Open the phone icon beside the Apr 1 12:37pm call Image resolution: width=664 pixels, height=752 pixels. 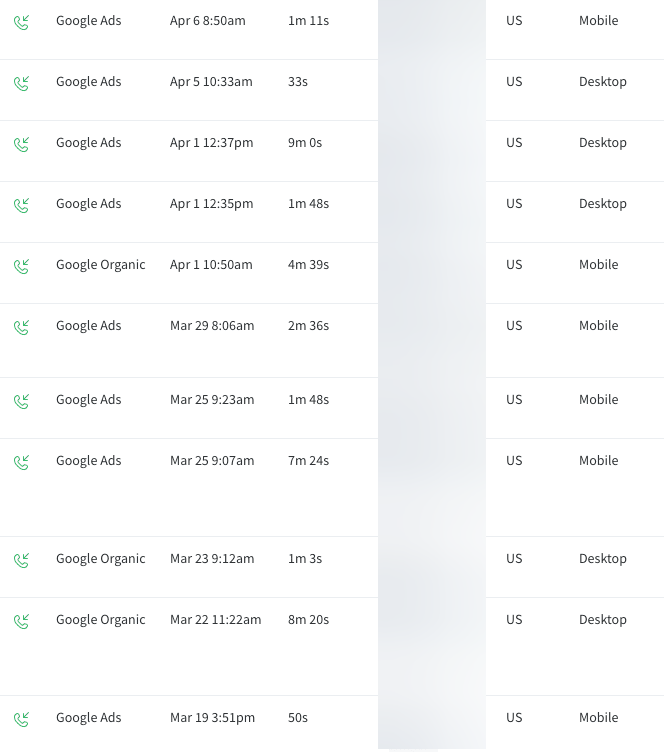[x=21, y=144]
